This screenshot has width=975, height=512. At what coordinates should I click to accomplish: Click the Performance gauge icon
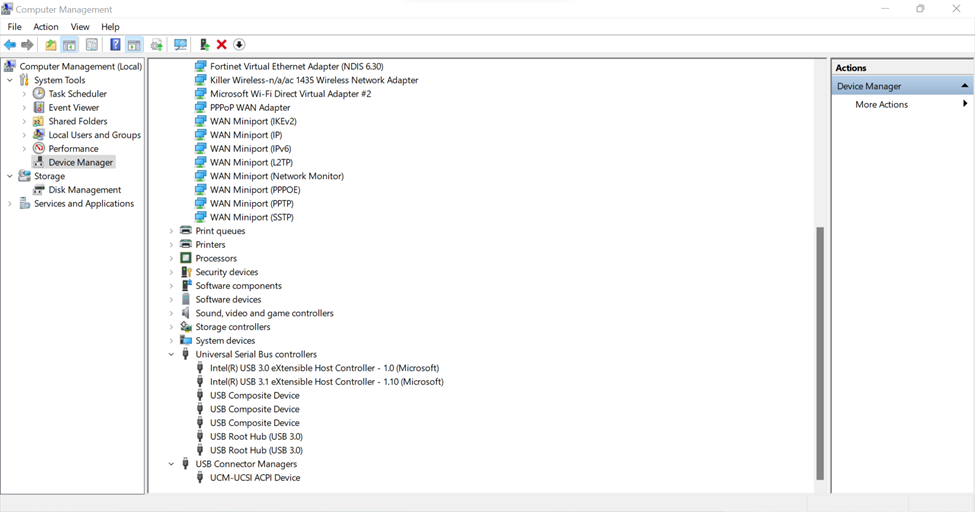39,148
